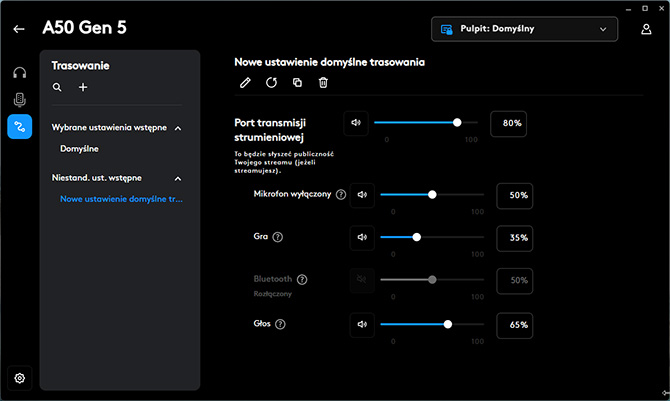Mute the Port transmisji strumieniowej output
This screenshot has height=401, width=670.
click(x=356, y=123)
